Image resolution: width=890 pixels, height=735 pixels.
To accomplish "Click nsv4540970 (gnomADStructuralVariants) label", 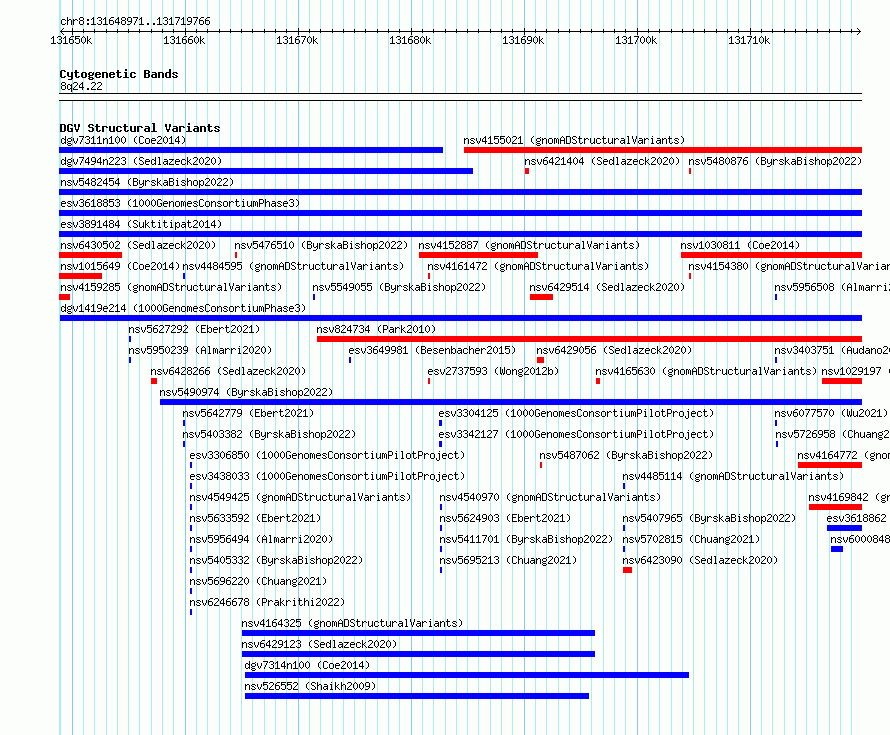I will [550, 497].
